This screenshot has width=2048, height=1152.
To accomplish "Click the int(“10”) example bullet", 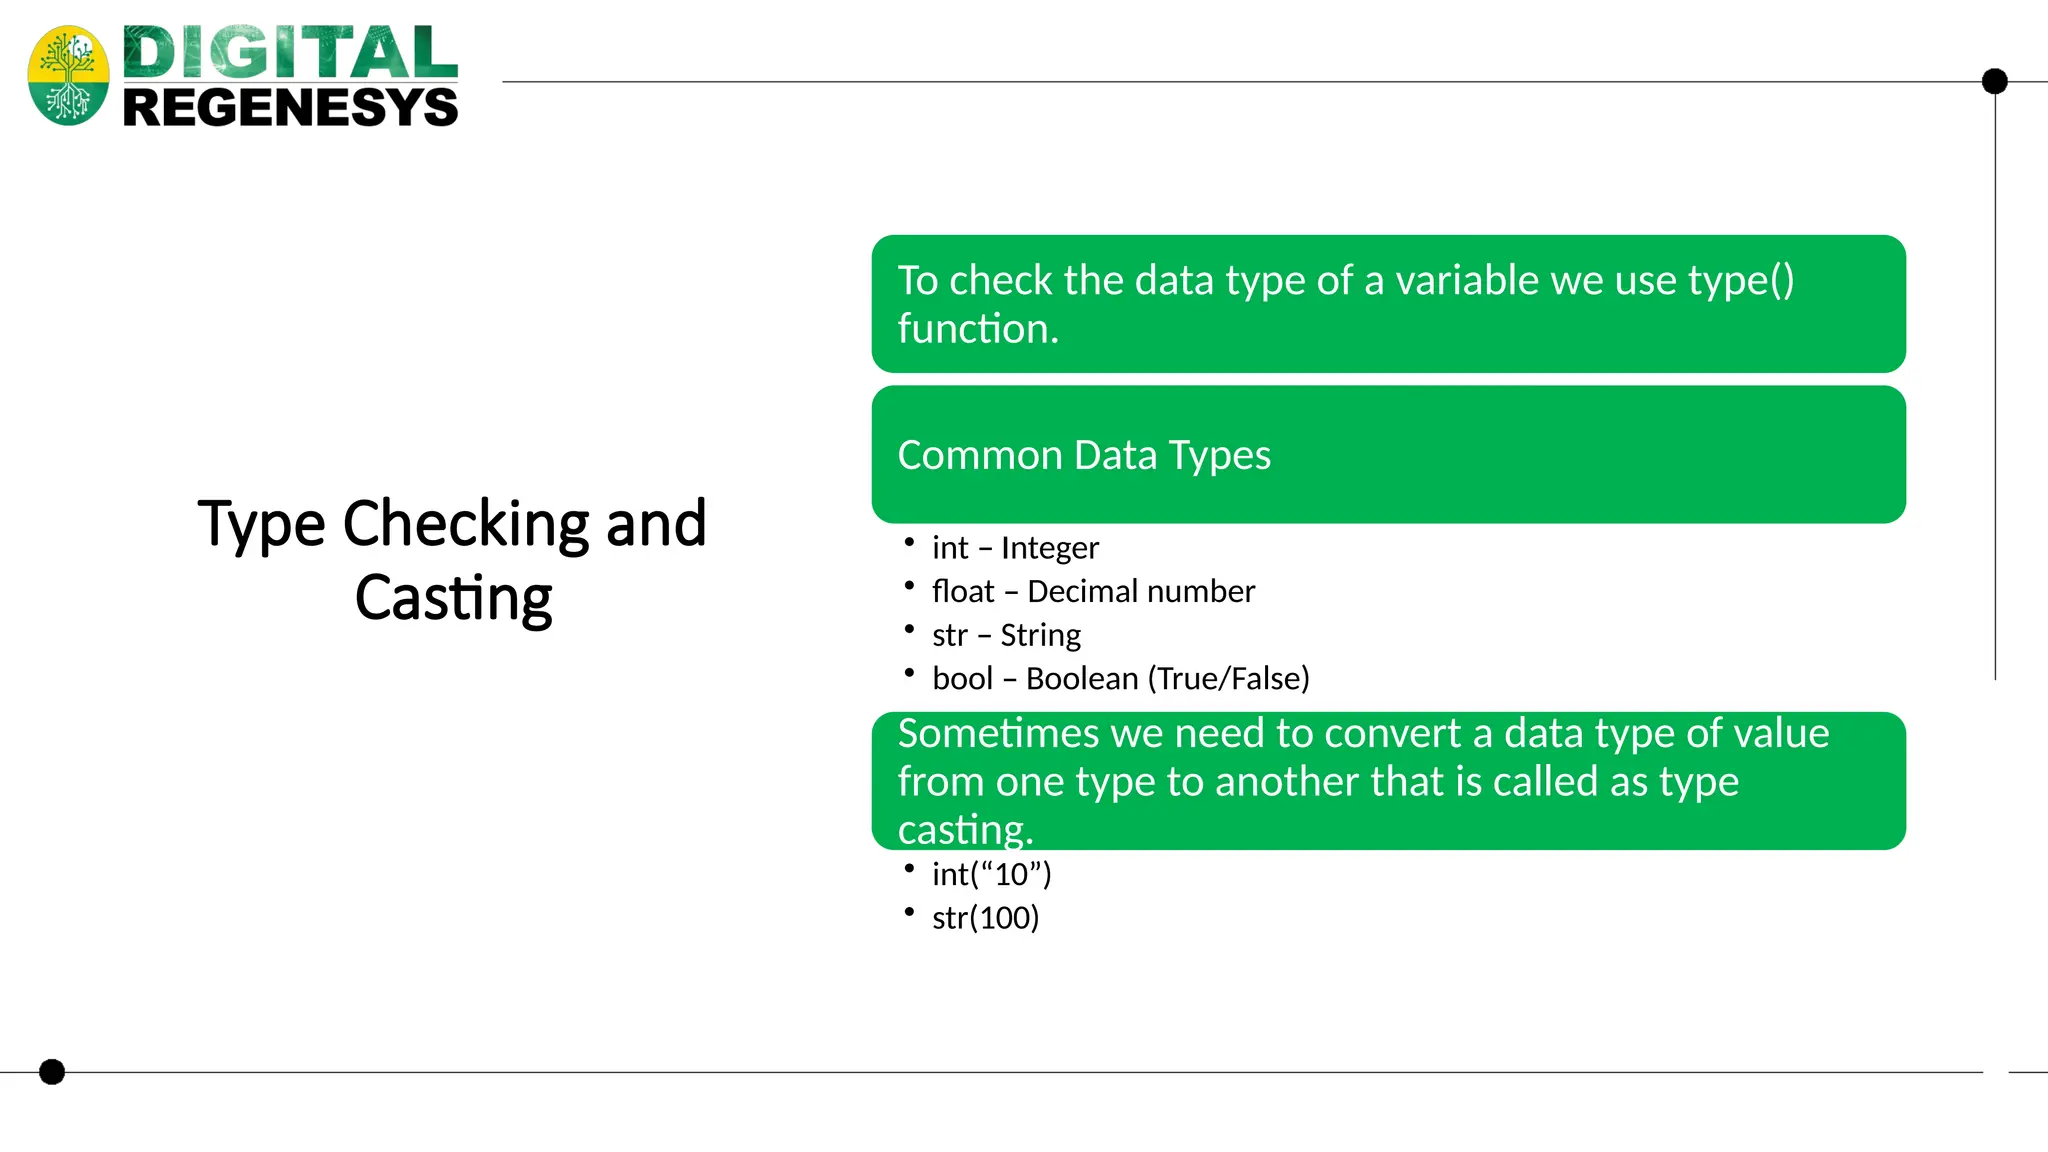I will (991, 874).
